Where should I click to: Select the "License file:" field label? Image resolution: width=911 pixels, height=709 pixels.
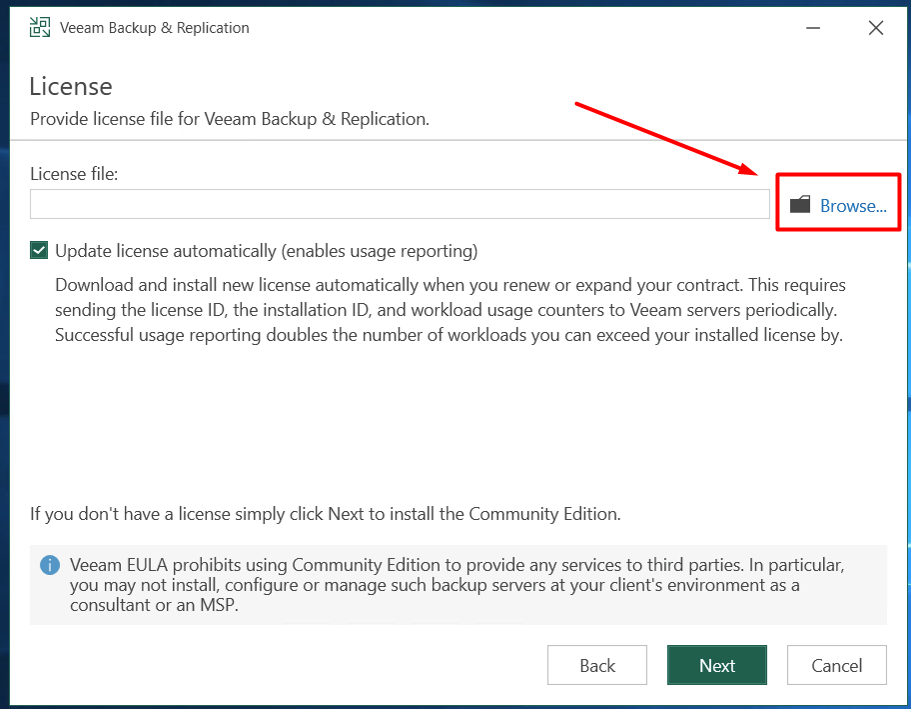pos(74,174)
